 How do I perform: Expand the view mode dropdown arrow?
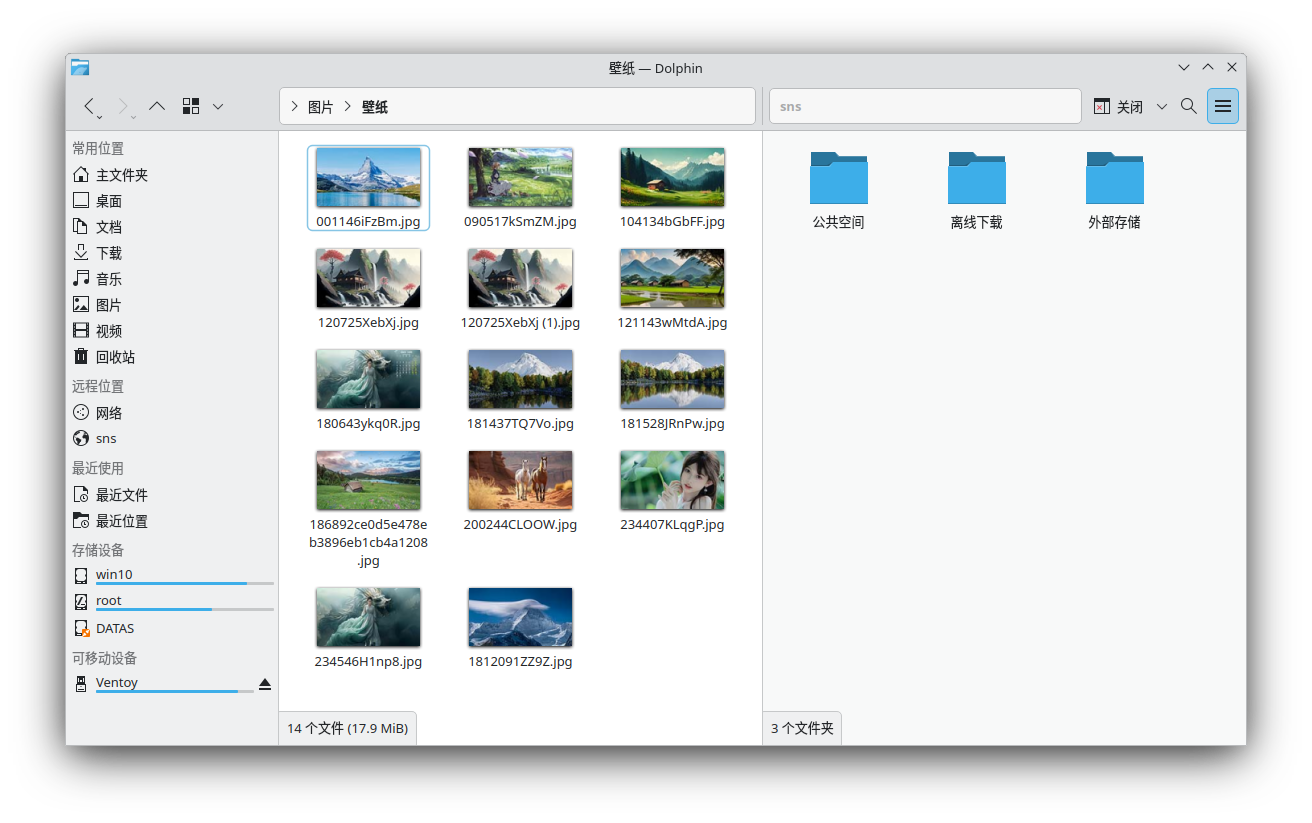218,106
